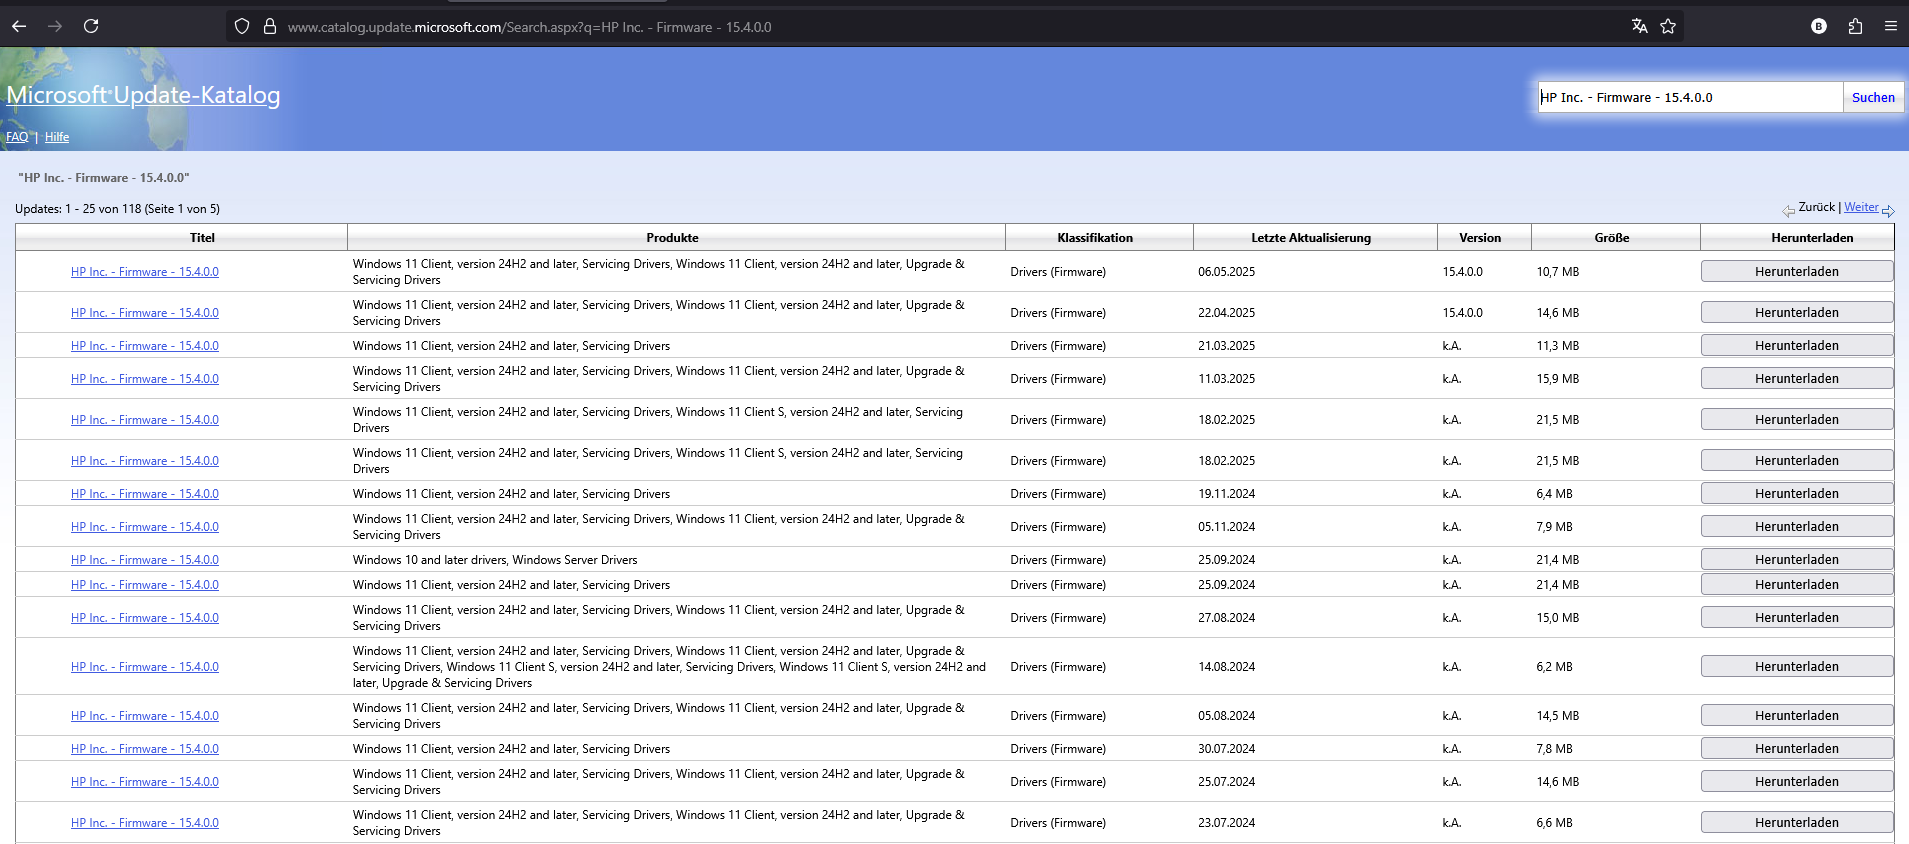The image size is (1909, 844).
Task: Click Herunterladen for the 7,9 MB update
Action: tap(1796, 527)
